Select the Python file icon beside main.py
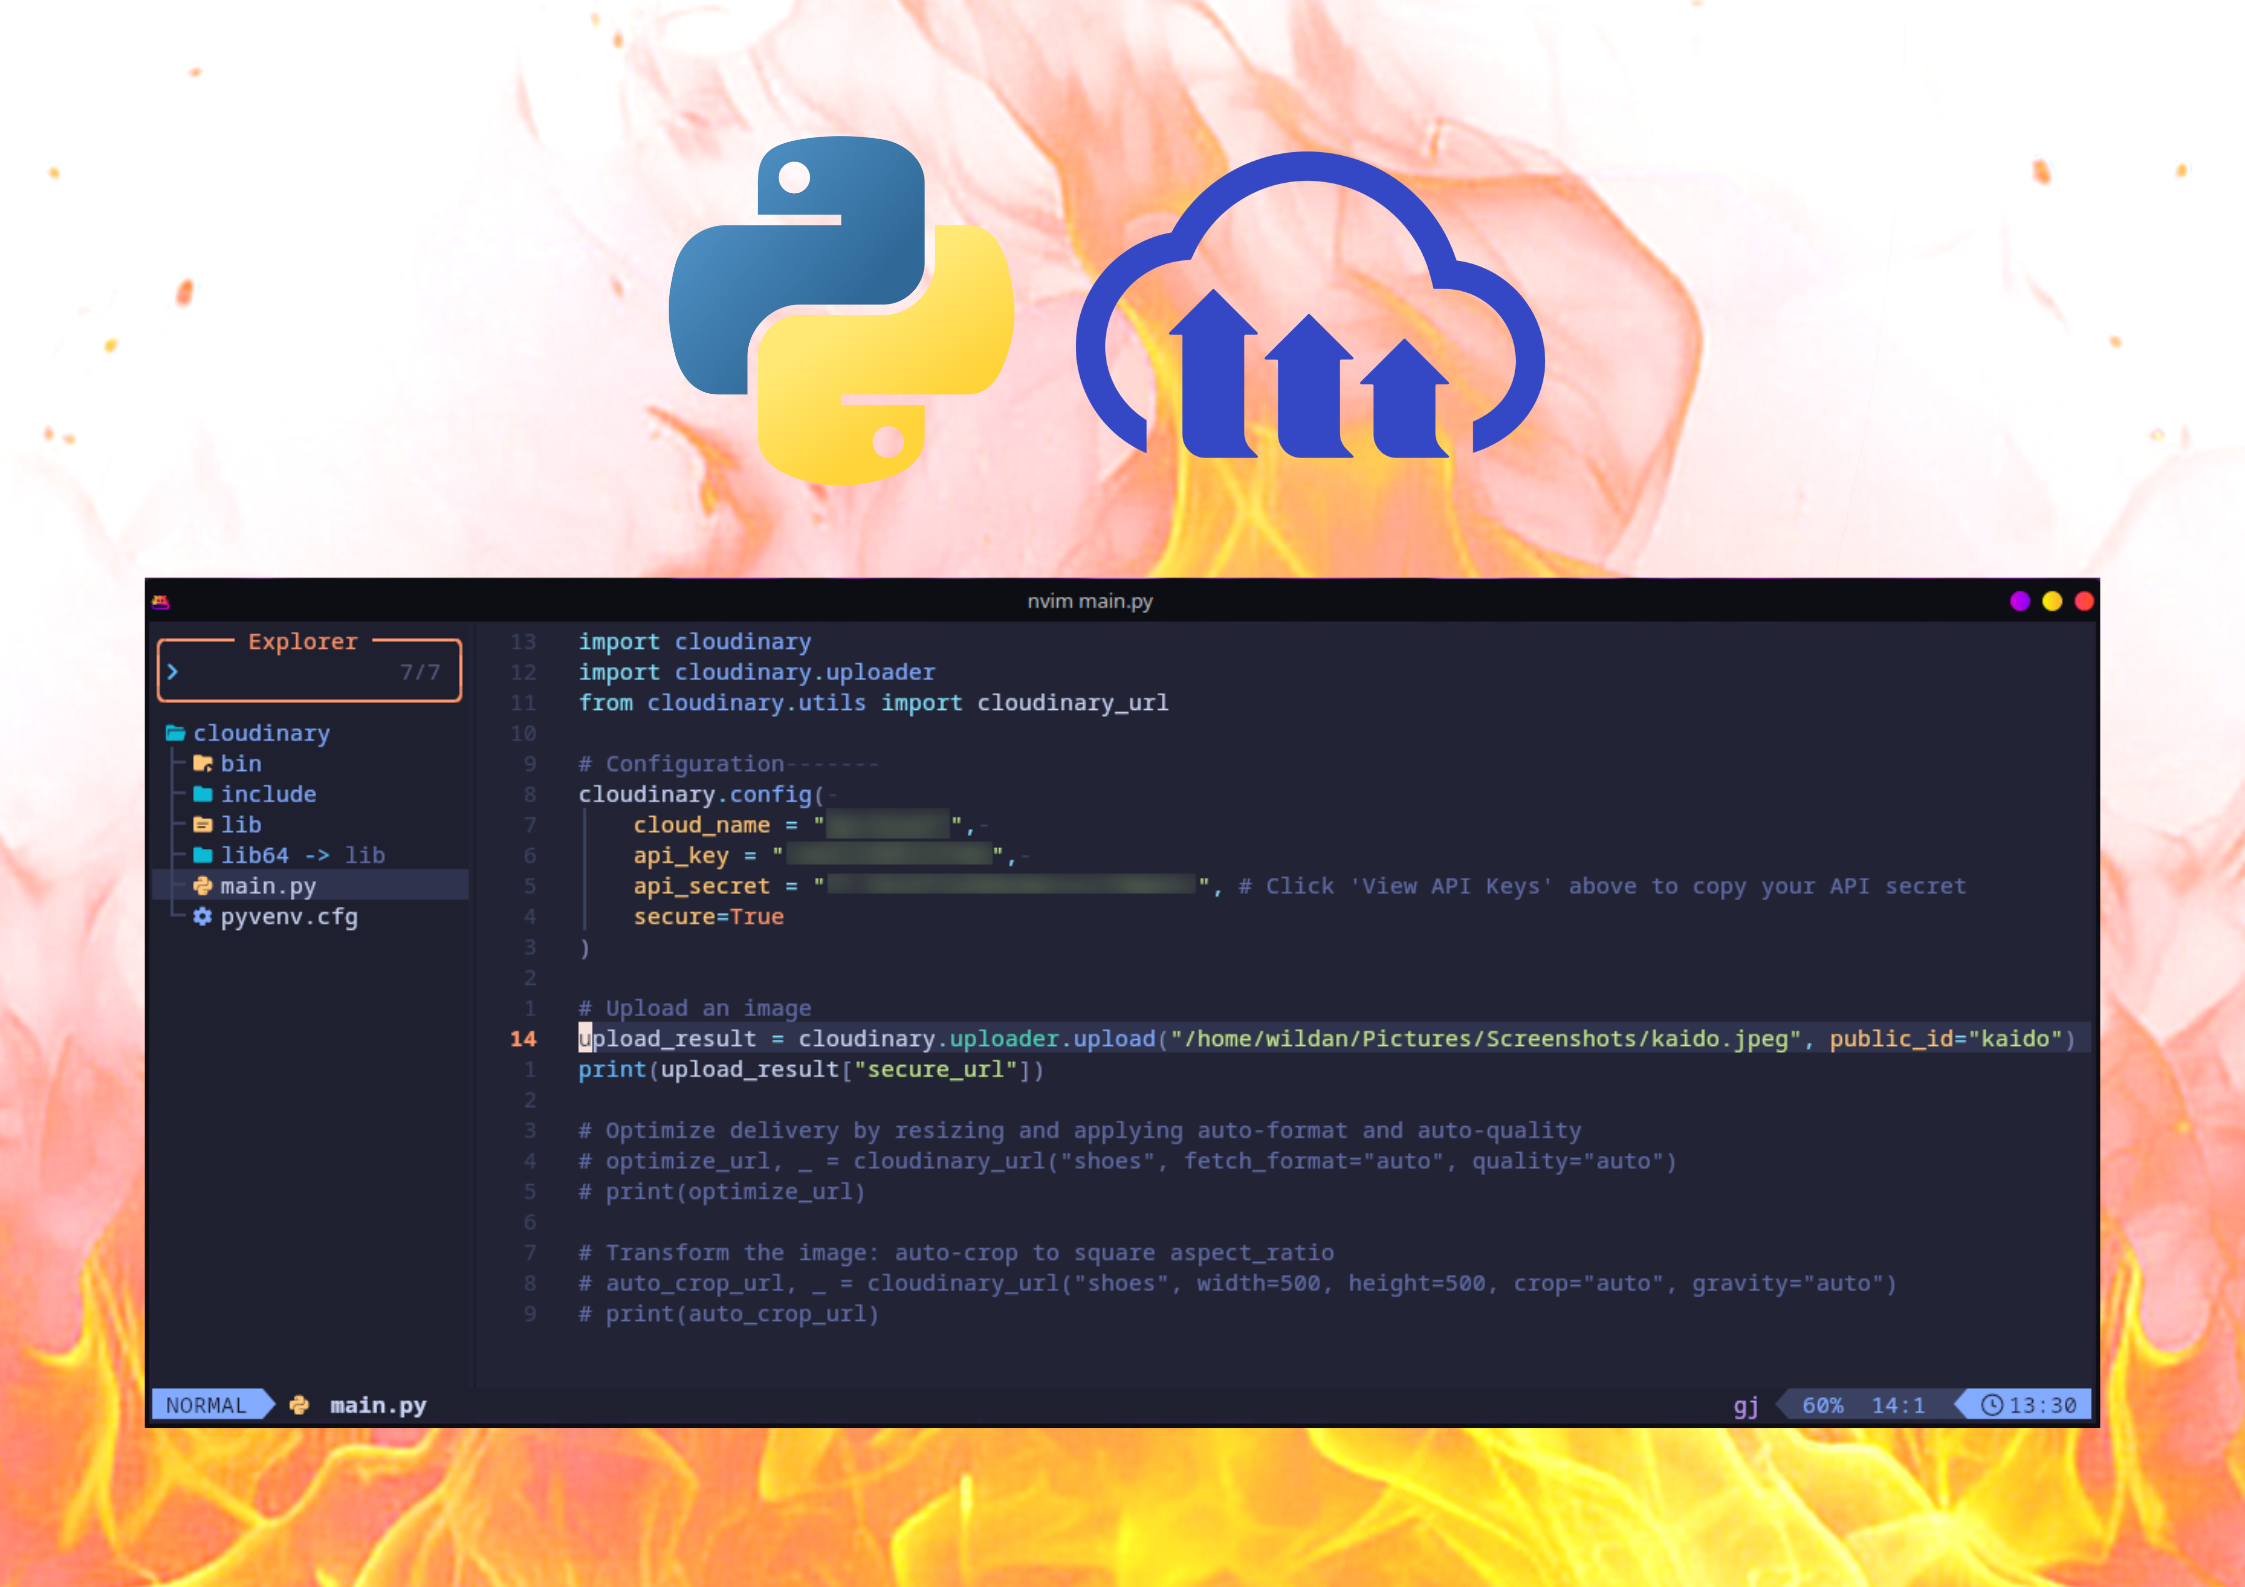2245x1587 pixels. click(x=203, y=886)
